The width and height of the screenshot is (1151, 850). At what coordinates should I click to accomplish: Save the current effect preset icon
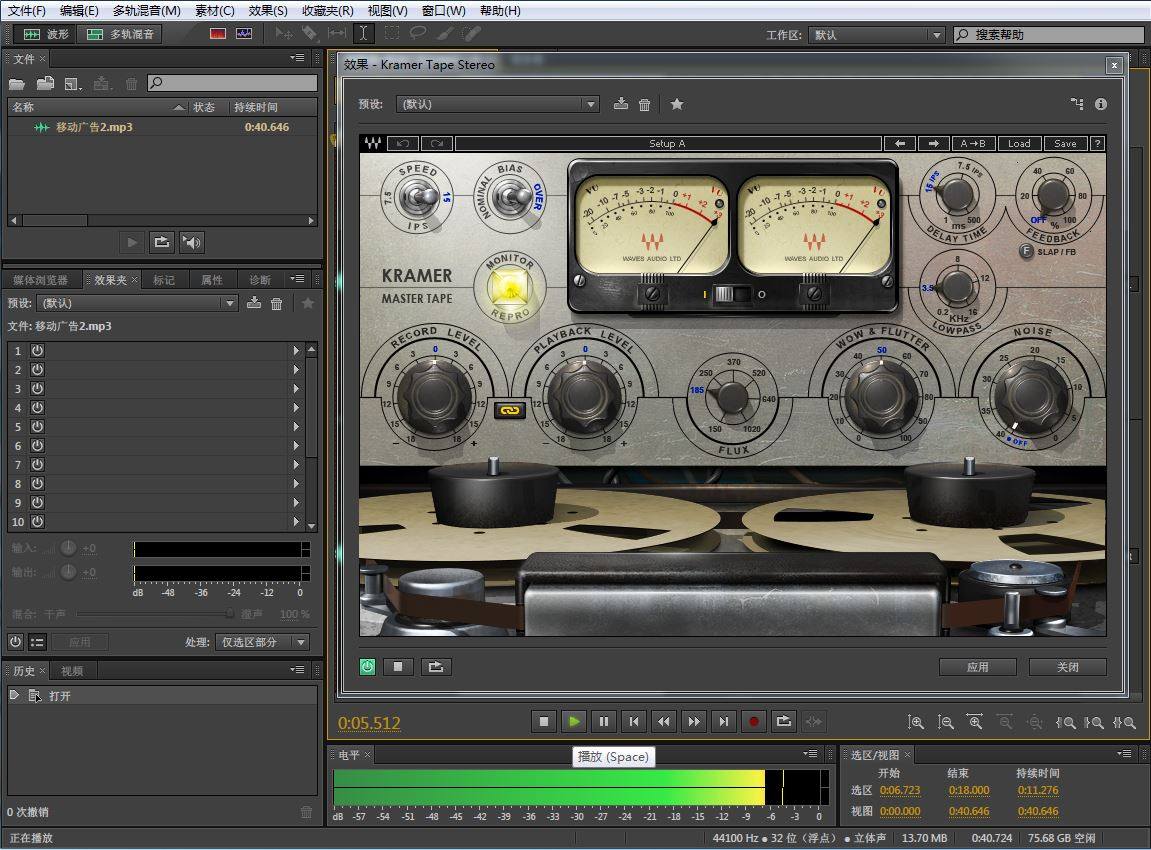click(x=621, y=104)
